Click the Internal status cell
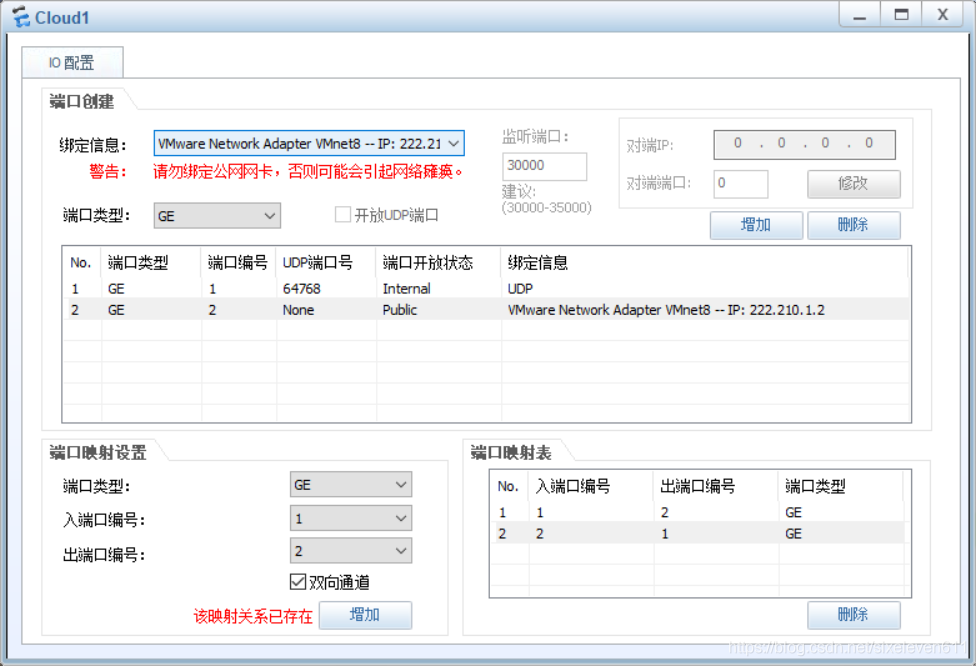976x666 pixels. 406,289
